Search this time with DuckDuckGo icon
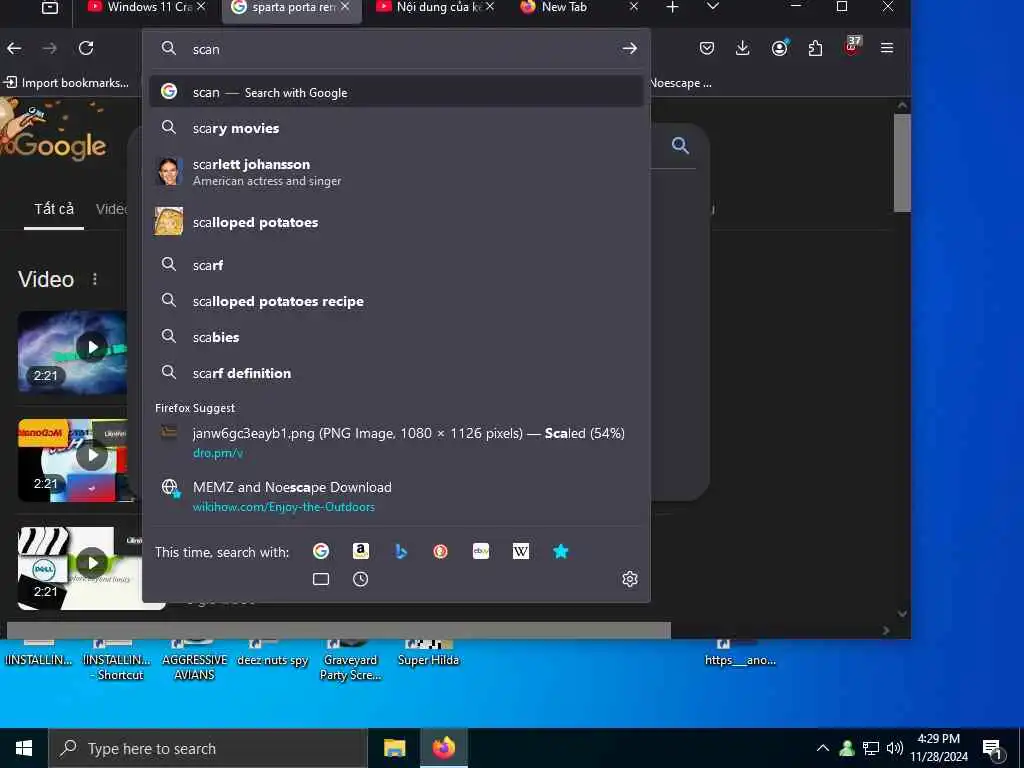1024x768 pixels. pos(441,551)
